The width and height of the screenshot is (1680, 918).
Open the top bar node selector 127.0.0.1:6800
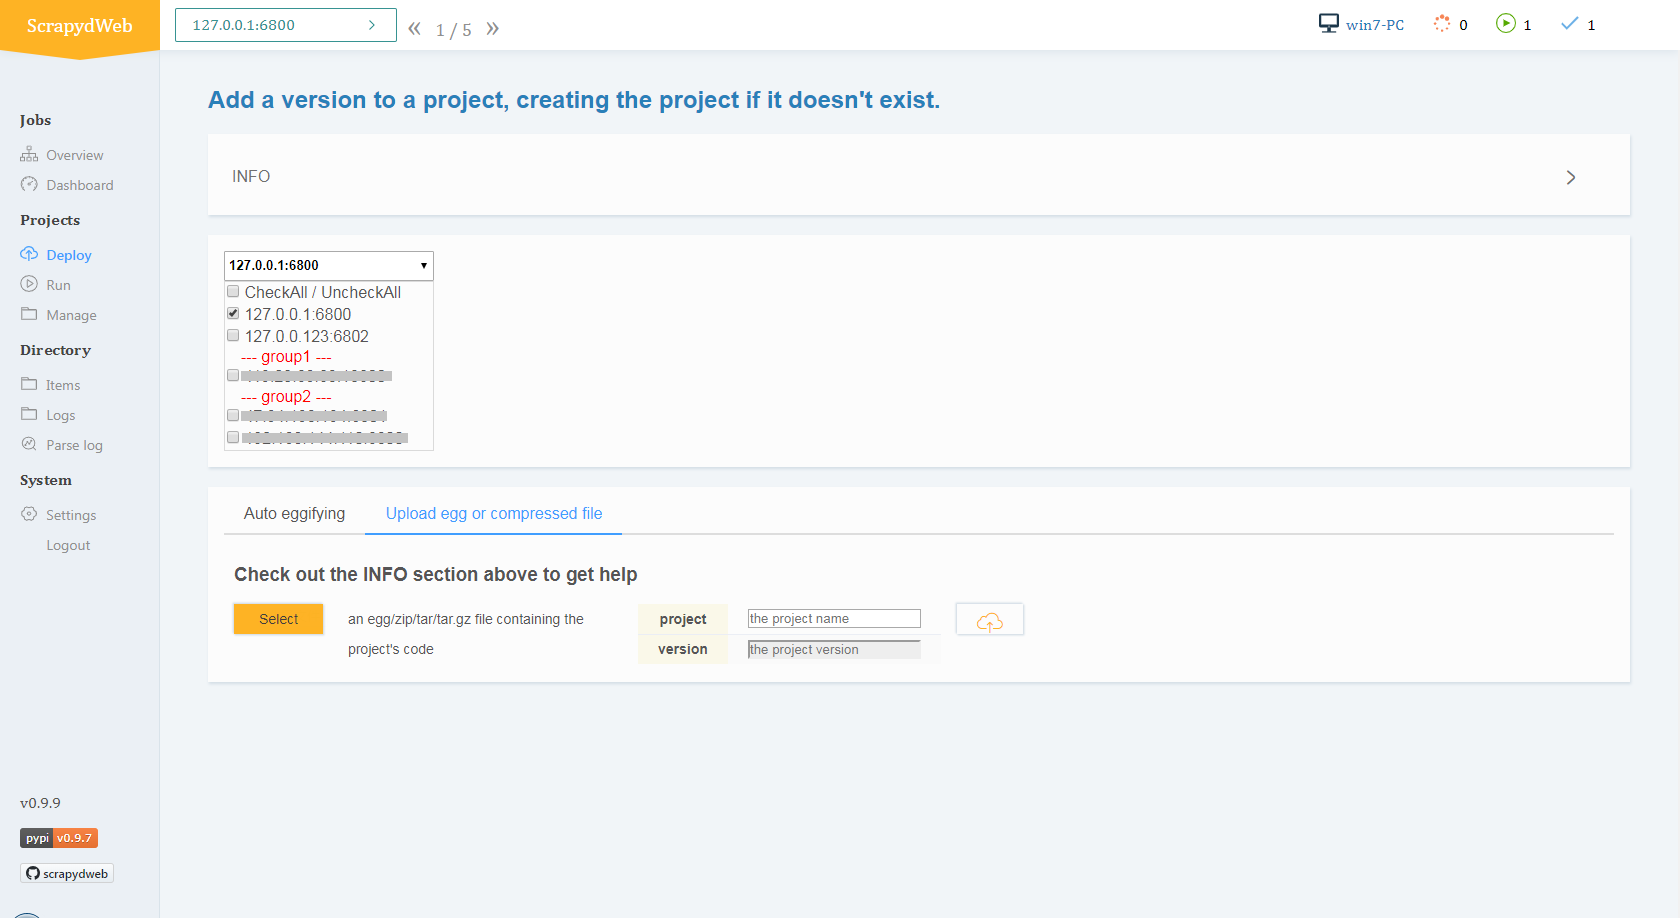point(286,25)
